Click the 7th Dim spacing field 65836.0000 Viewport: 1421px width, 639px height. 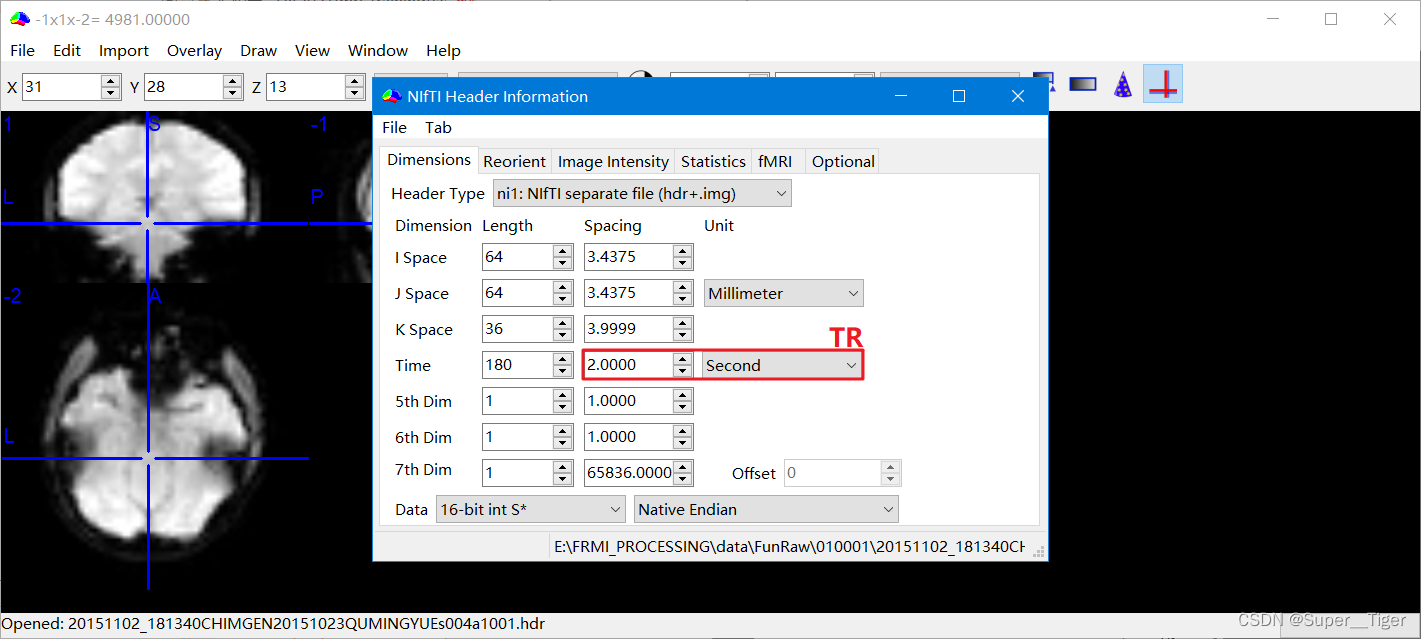pyautogui.click(x=628, y=473)
